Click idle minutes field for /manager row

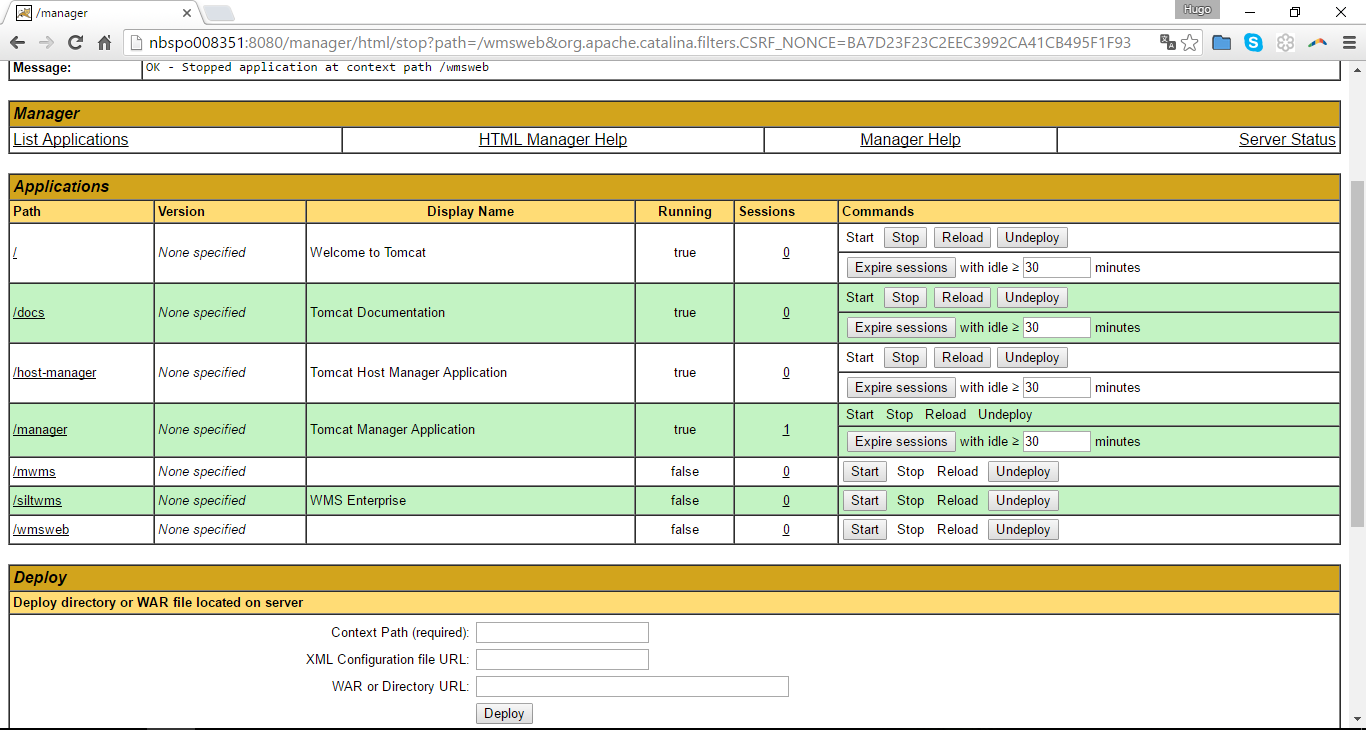(x=1056, y=441)
